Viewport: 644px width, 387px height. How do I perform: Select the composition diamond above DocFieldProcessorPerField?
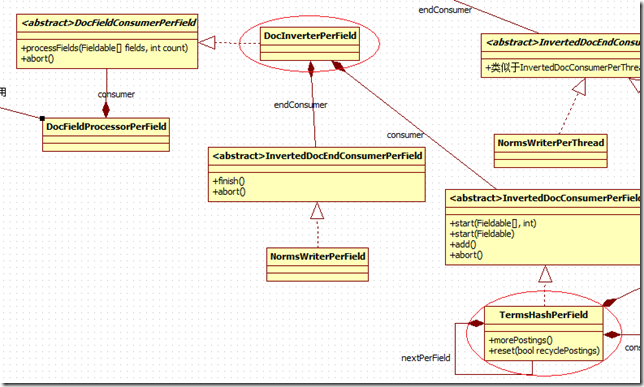106,109
